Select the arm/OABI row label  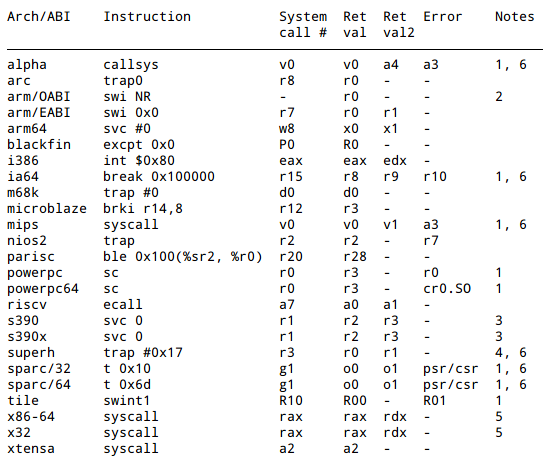click(x=39, y=97)
